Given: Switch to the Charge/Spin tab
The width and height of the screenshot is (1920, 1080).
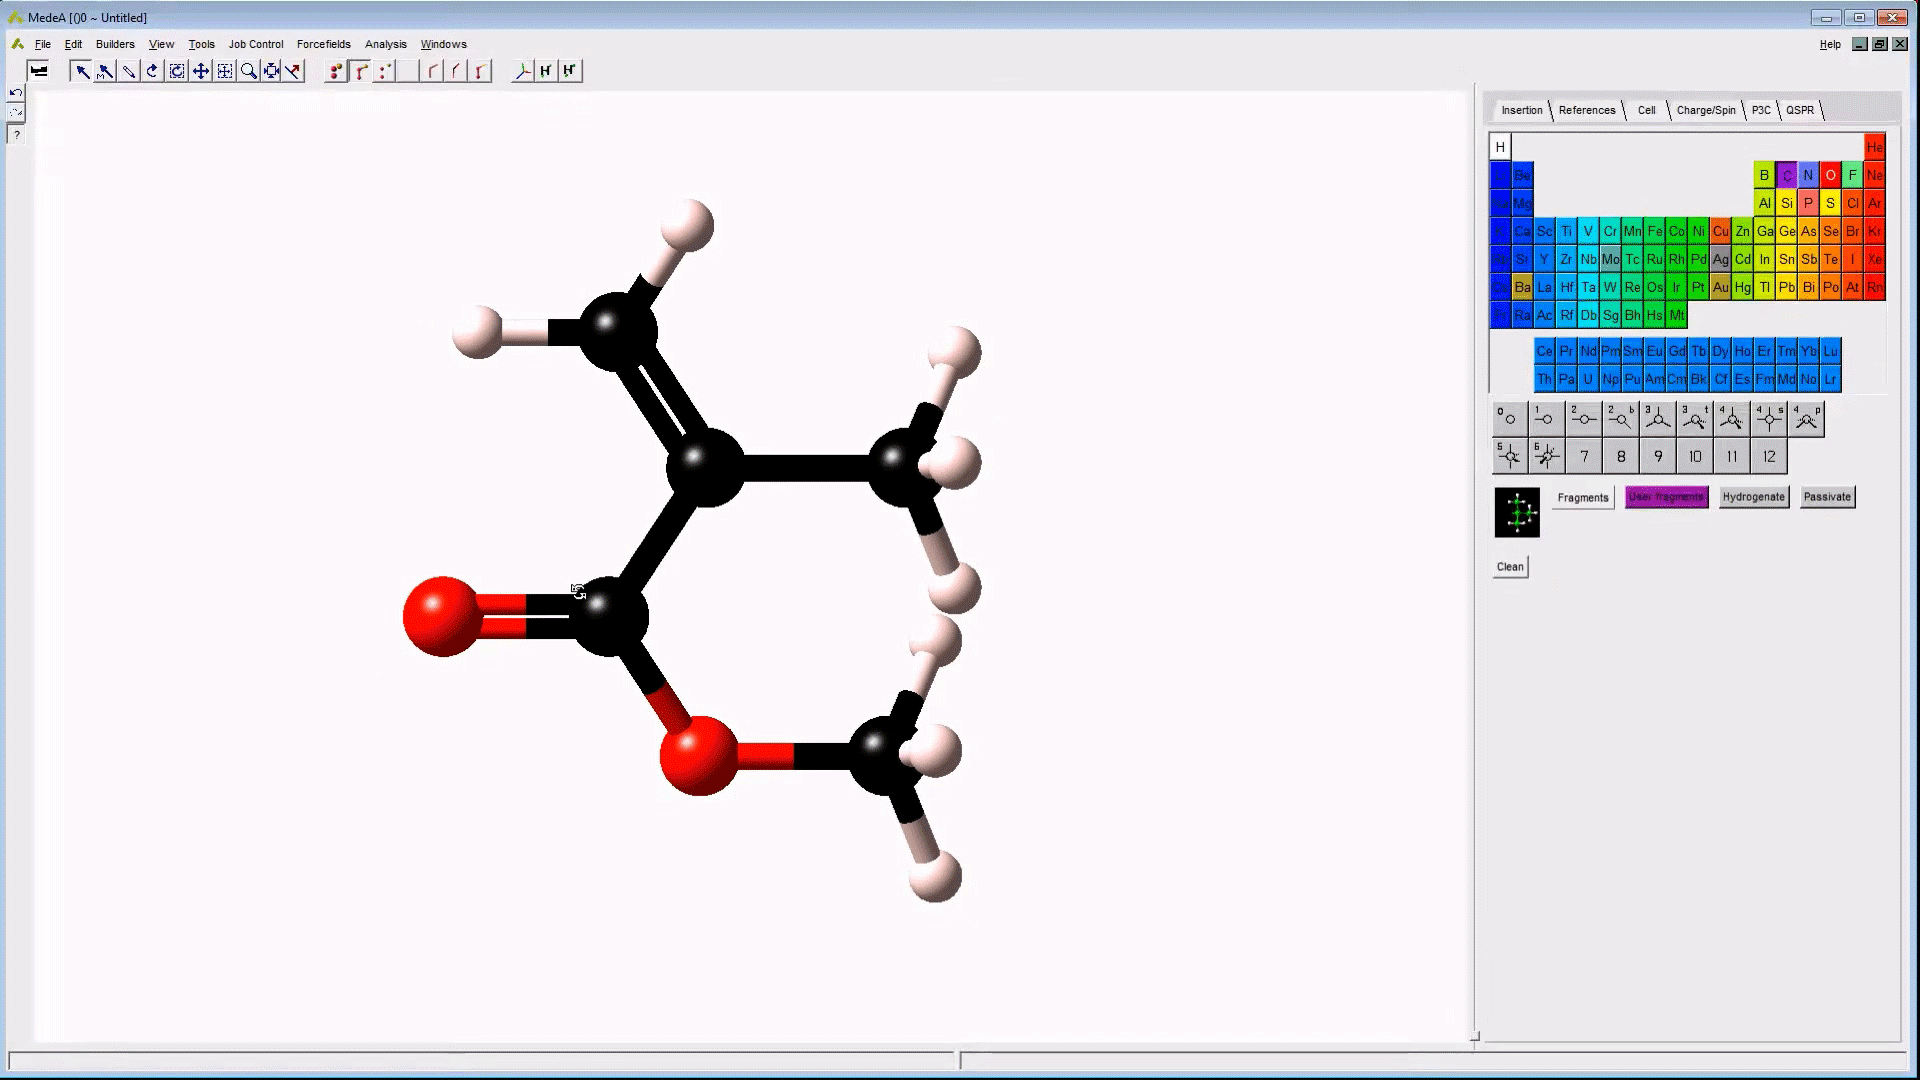Looking at the screenshot, I should pos(1705,110).
